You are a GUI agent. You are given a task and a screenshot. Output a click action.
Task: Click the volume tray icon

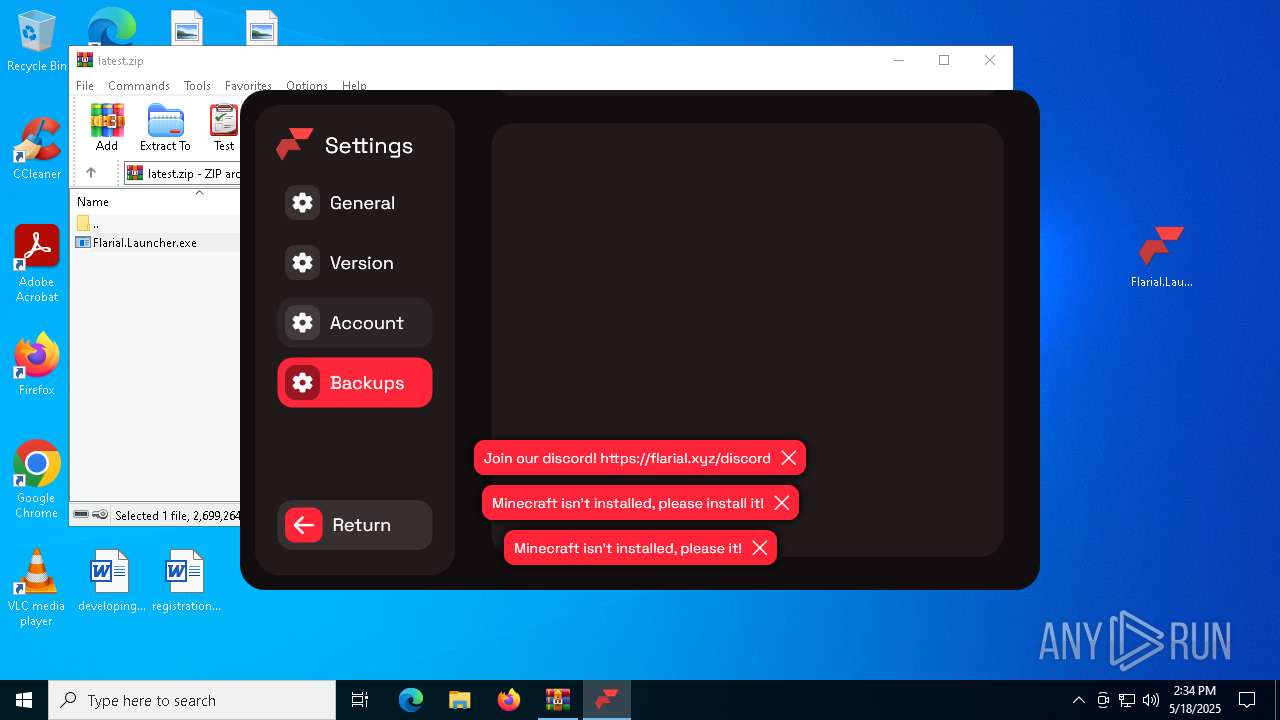1151,700
